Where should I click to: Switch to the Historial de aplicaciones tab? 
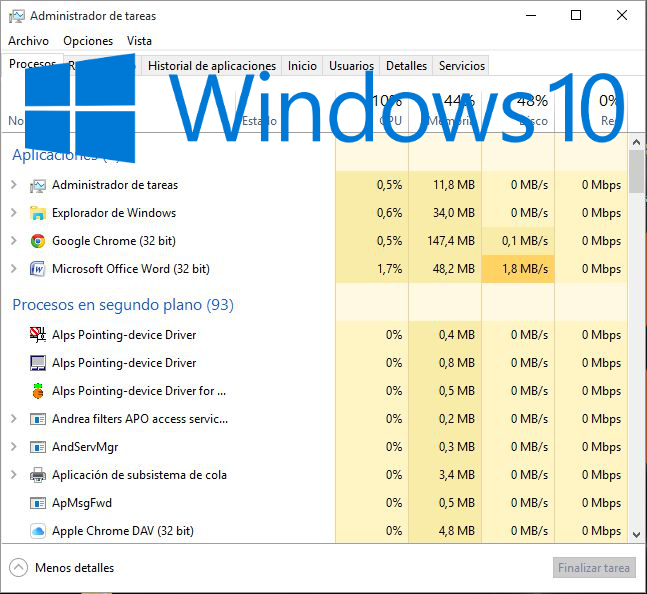point(212,66)
